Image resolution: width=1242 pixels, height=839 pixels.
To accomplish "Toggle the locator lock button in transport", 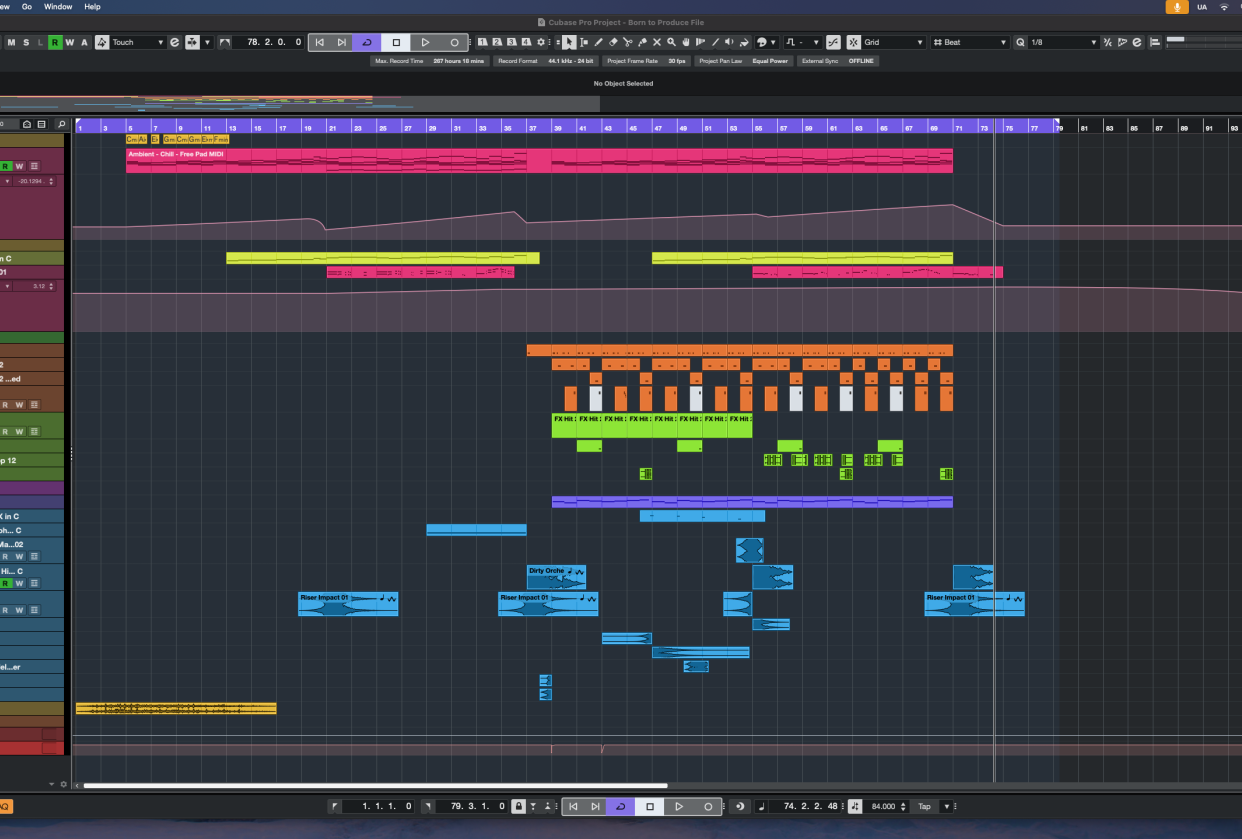I will (518, 806).
